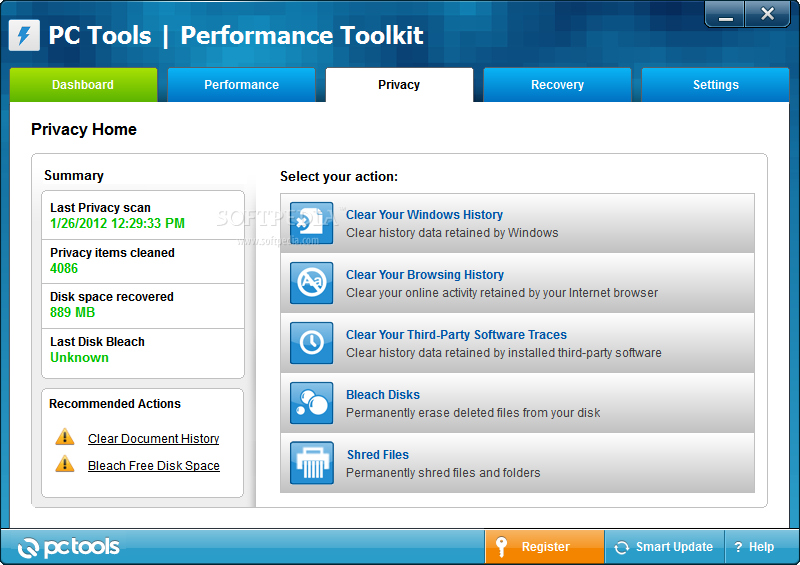Click the Smart Update button label
800x565 pixels.
(674, 547)
